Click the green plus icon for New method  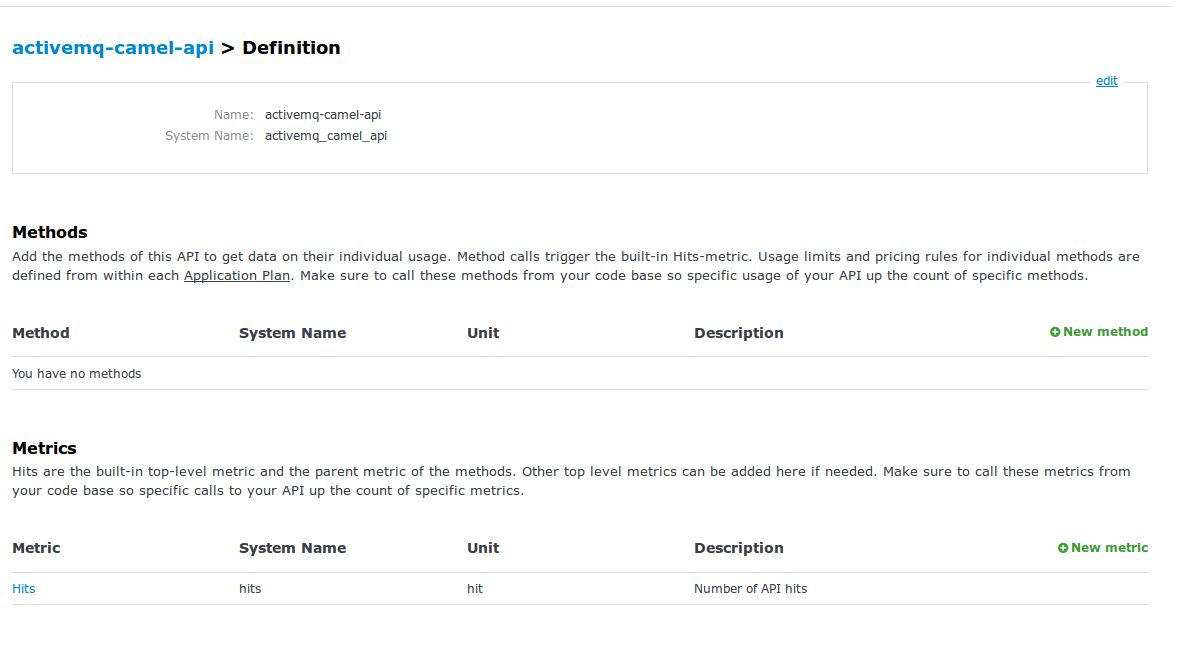tap(1054, 331)
